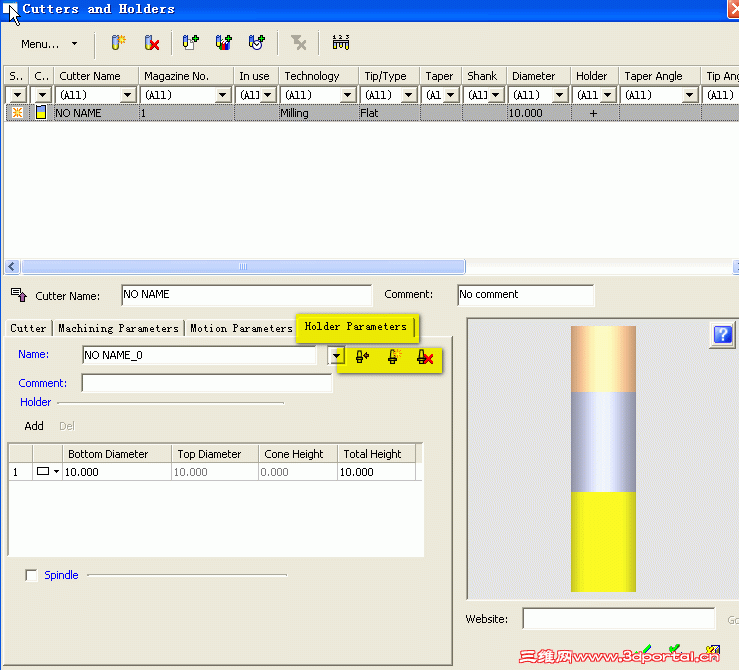739x670 pixels.
Task: Click the Flat tip type cell
Action: point(389,113)
